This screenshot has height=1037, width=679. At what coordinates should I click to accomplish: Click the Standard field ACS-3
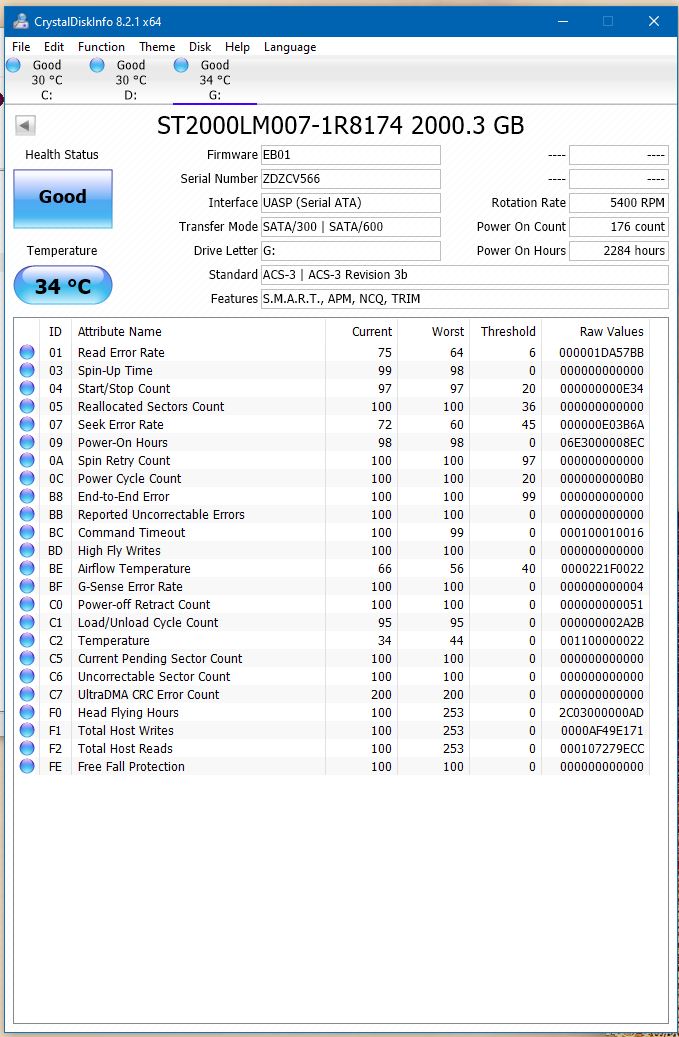pyautogui.click(x=465, y=274)
